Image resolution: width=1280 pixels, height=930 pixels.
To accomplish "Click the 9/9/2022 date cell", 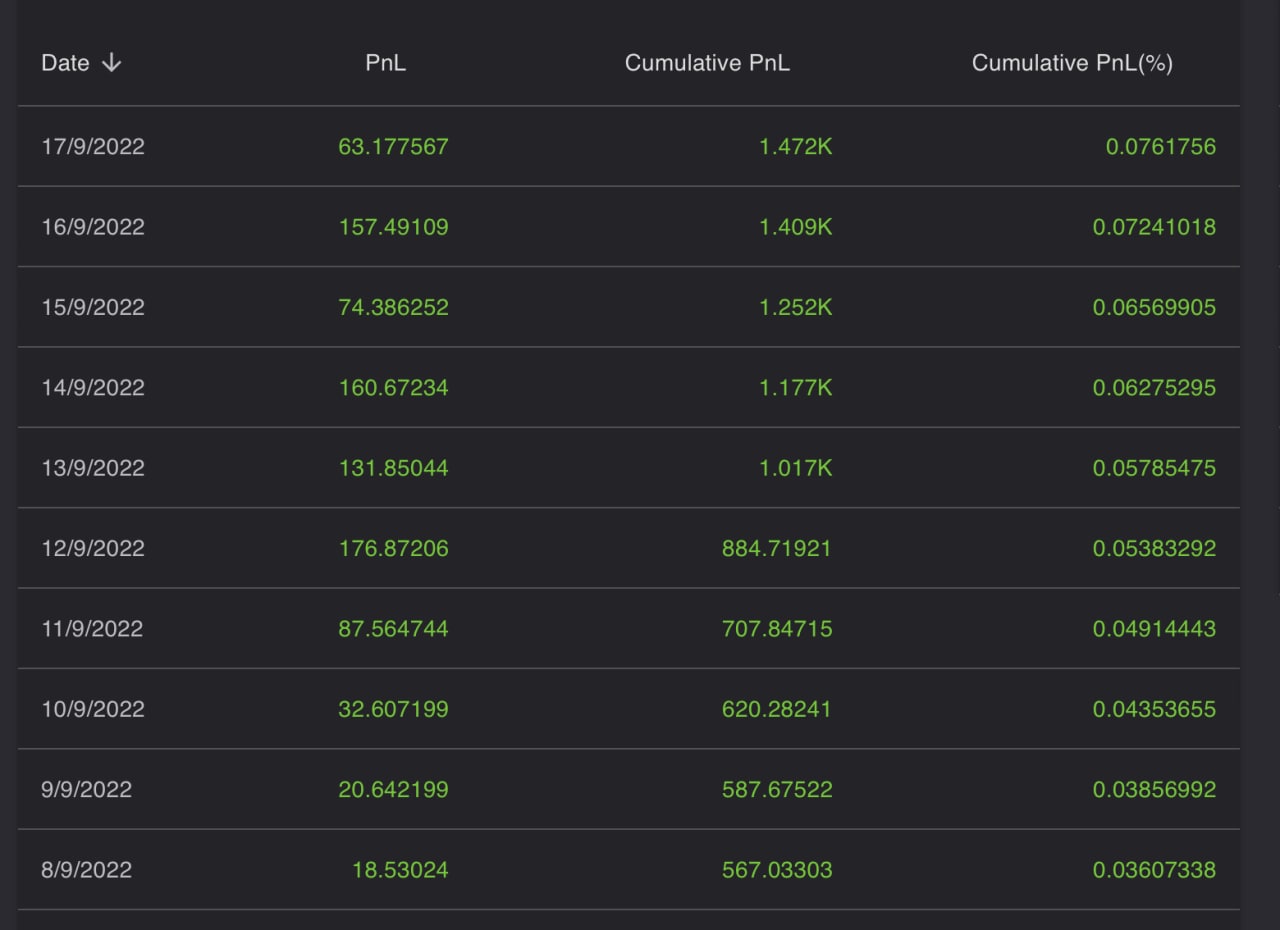I will pos(87,789).
